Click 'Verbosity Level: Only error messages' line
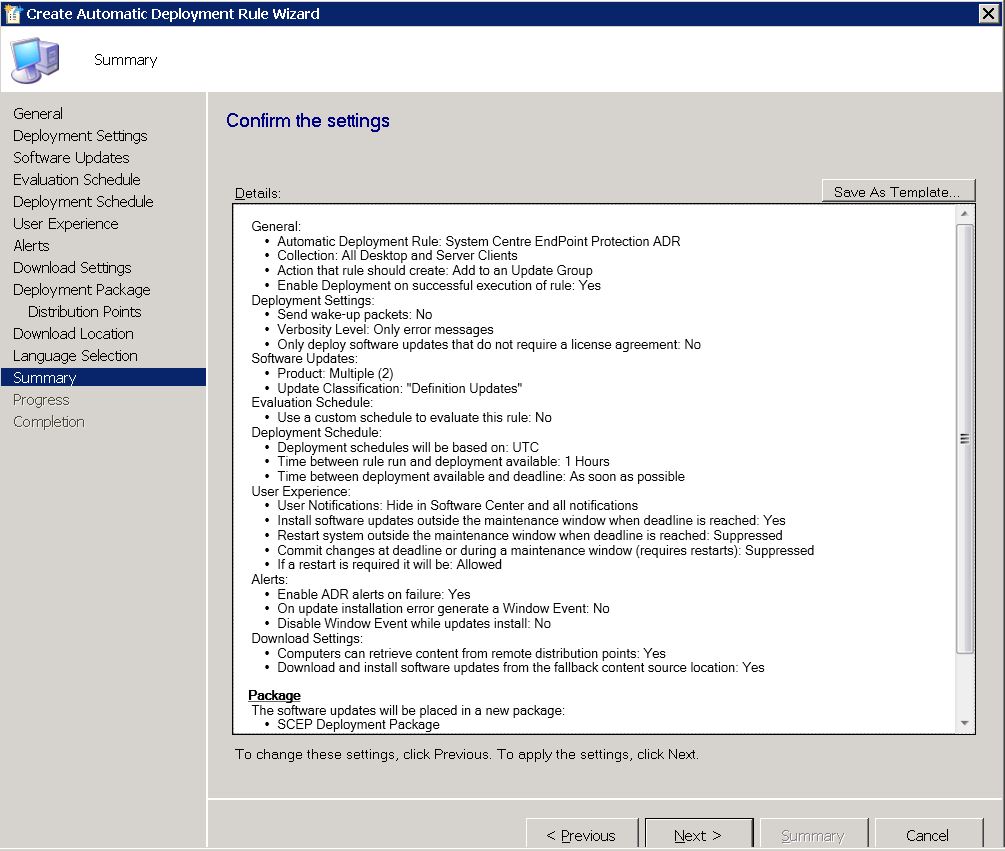This screenshot has height=851, width=1005. pos(385,329)
